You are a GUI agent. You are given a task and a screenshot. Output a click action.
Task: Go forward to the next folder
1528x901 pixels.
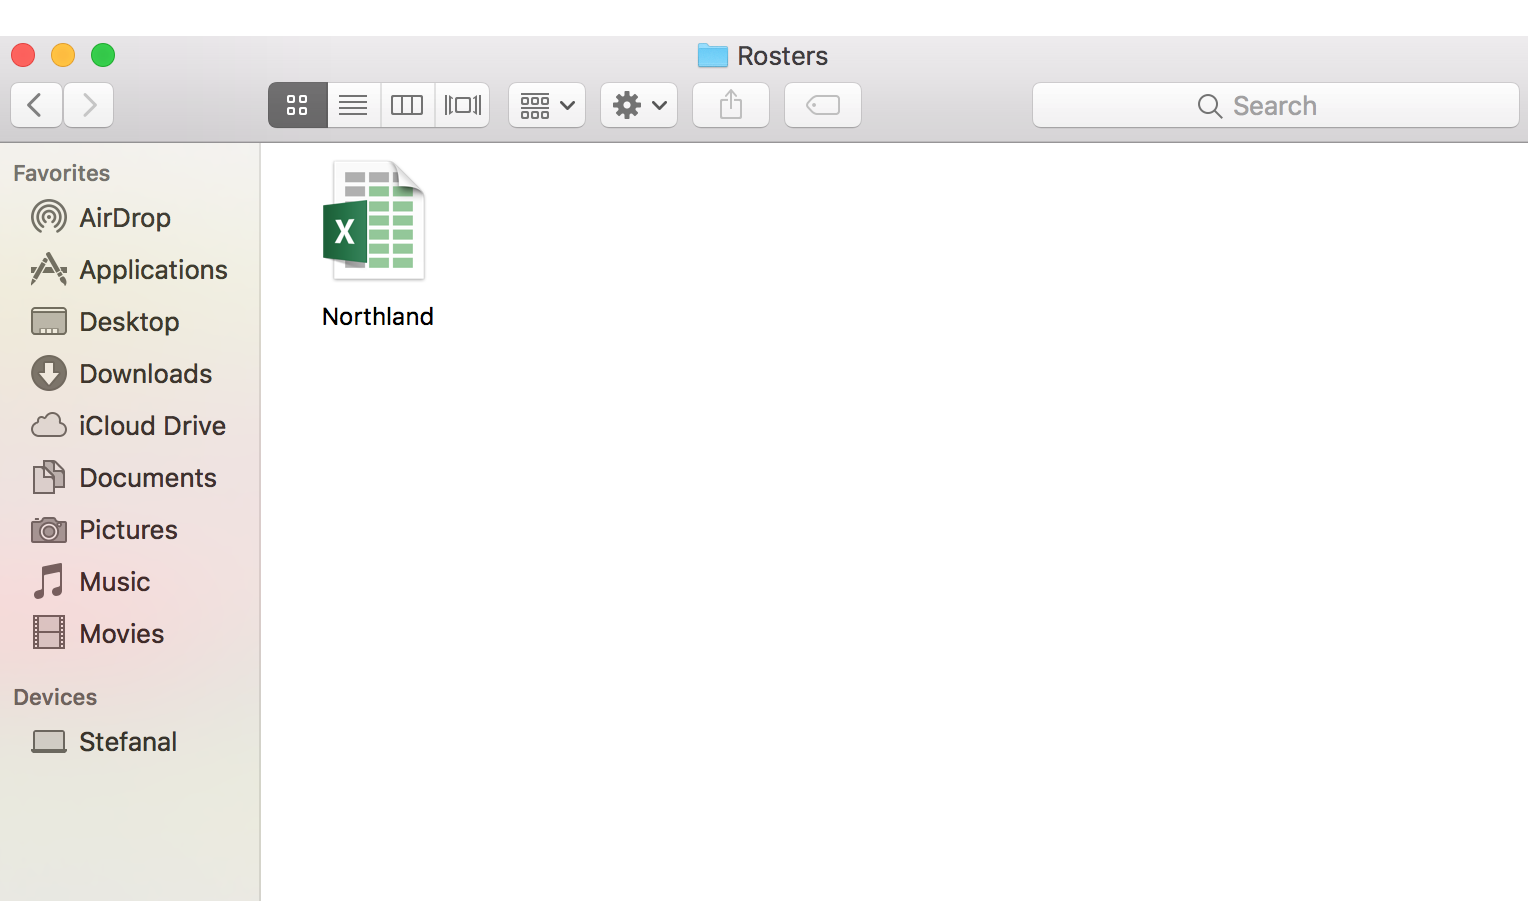click(x=89, y=105)
